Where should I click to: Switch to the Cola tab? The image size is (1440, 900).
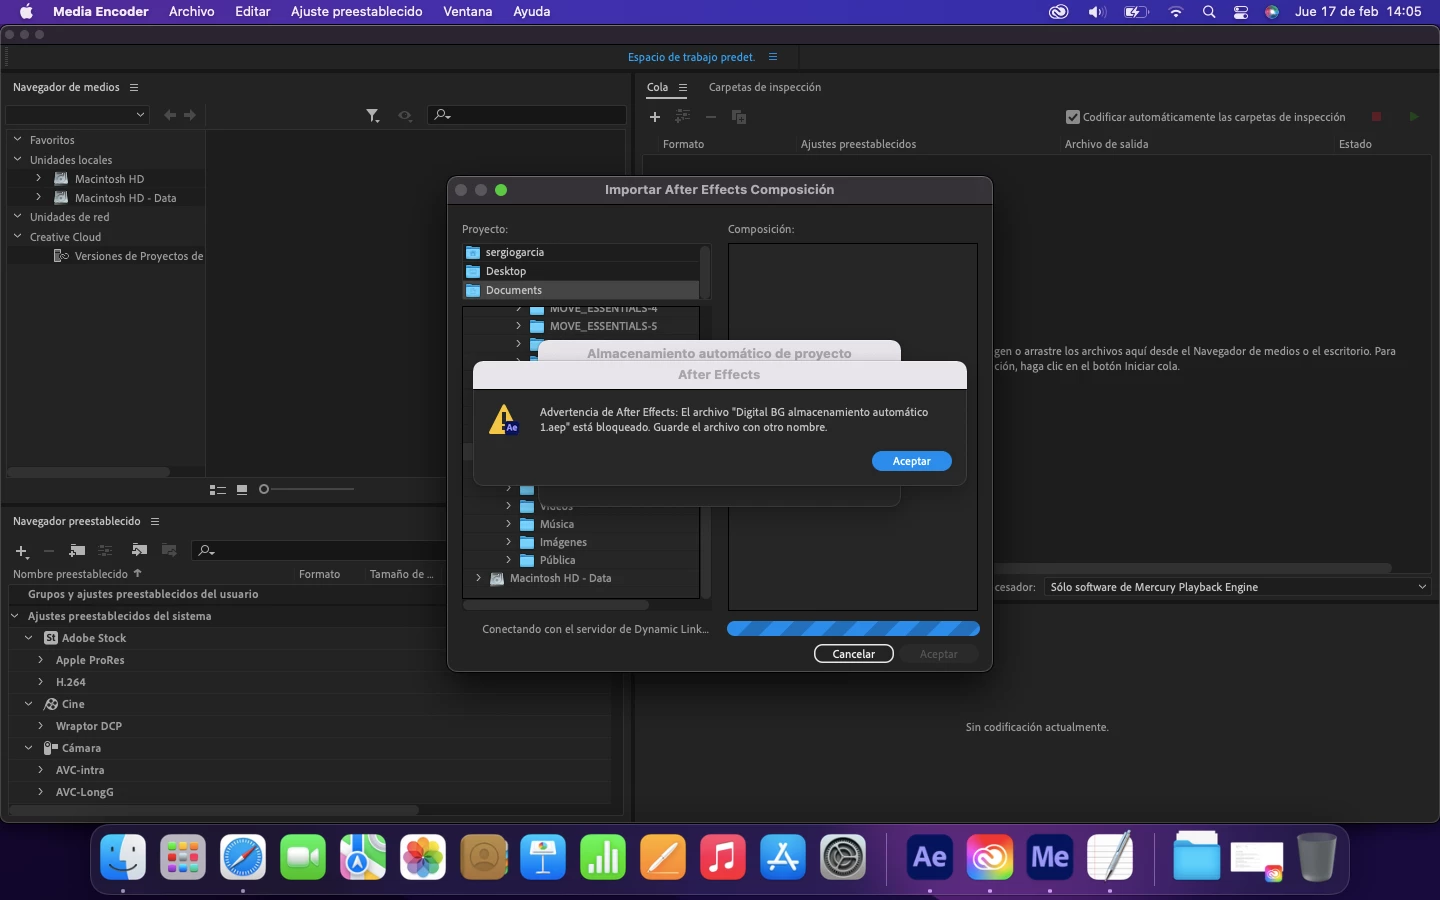[x=657, y=87]
